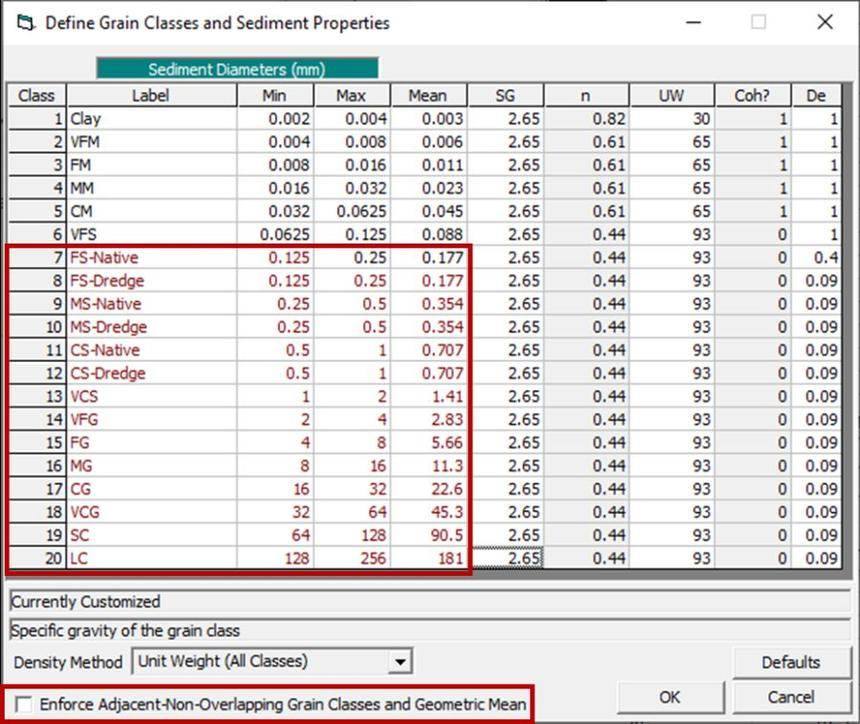Click the Max value 0.0625 for CM

[x=352, y=211]
